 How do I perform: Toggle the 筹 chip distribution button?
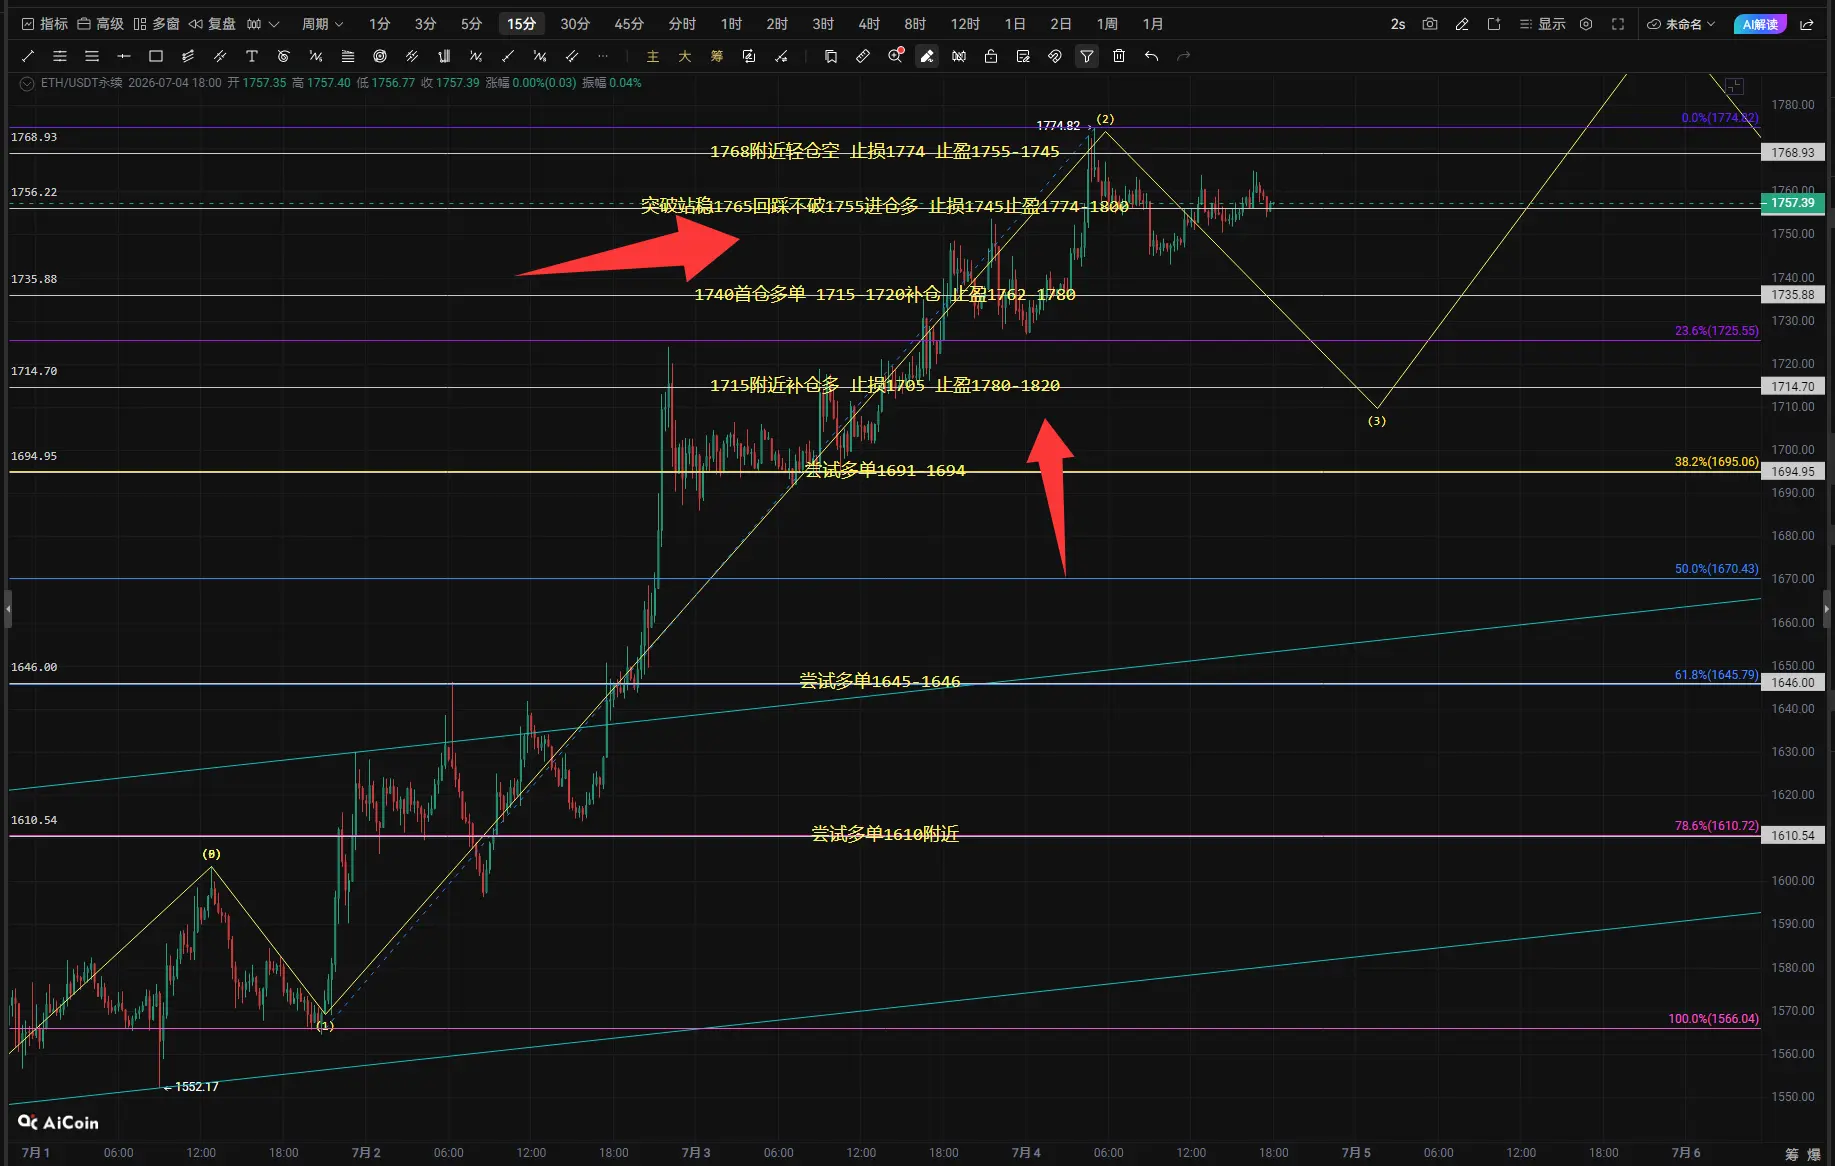717,56
